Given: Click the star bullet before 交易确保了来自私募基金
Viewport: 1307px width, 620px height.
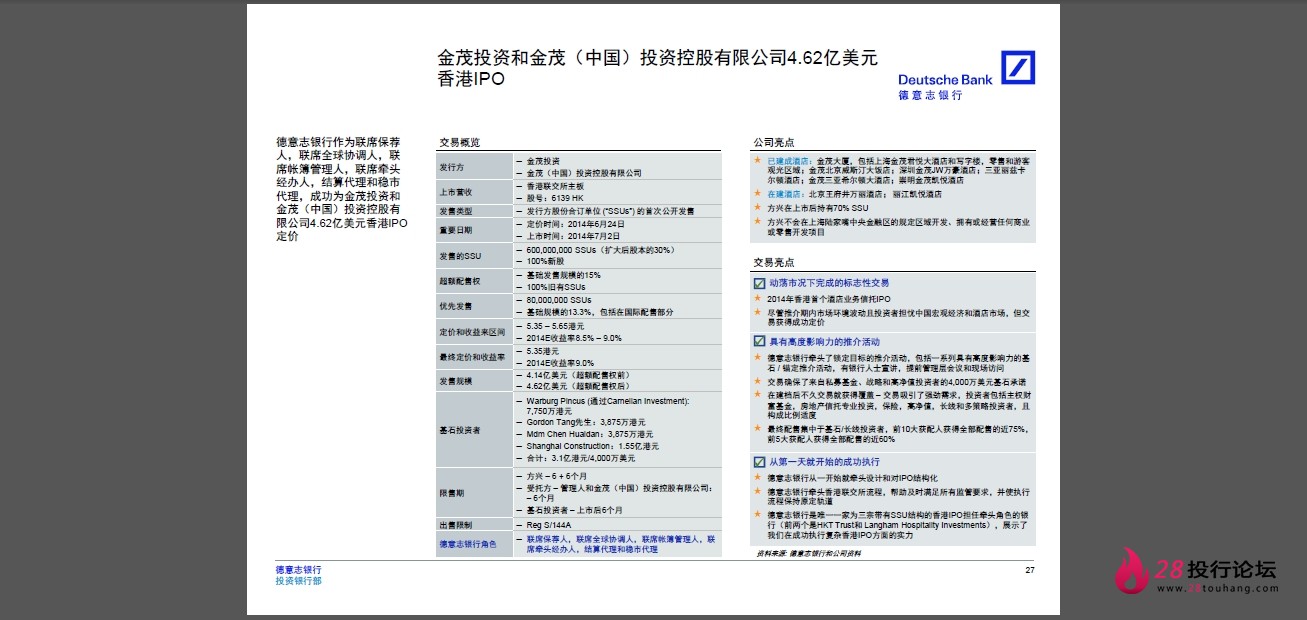Looking at the screenshot, I should click(x=758, y=382).
